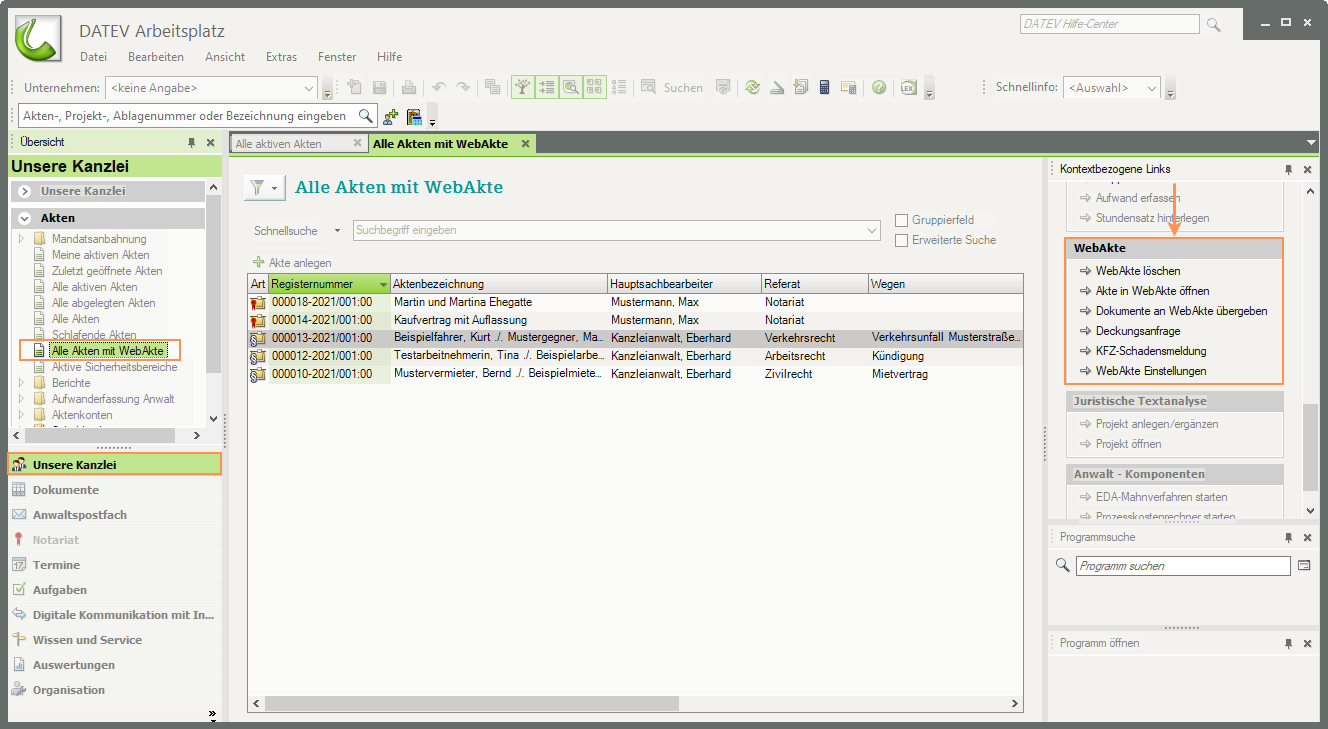Image resolution: width=1328 pixels, height=729 pixels.
Task: Click the Übersicht tree vertical scrollbar
Action: 213,303
